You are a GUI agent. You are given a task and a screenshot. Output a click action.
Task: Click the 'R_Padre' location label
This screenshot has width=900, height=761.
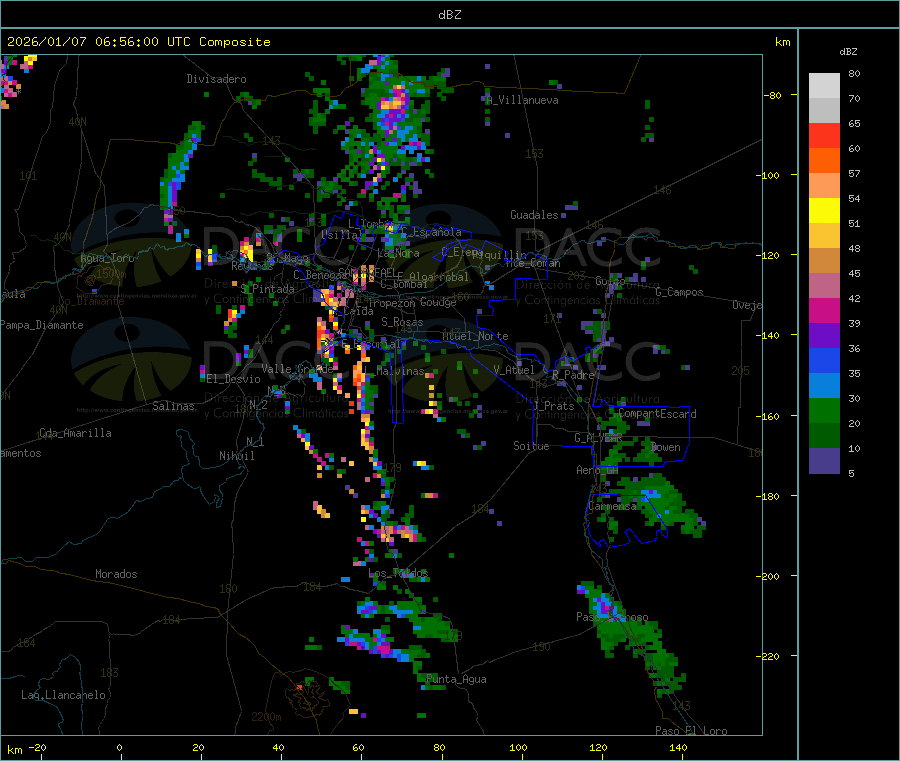pos(573,375)
